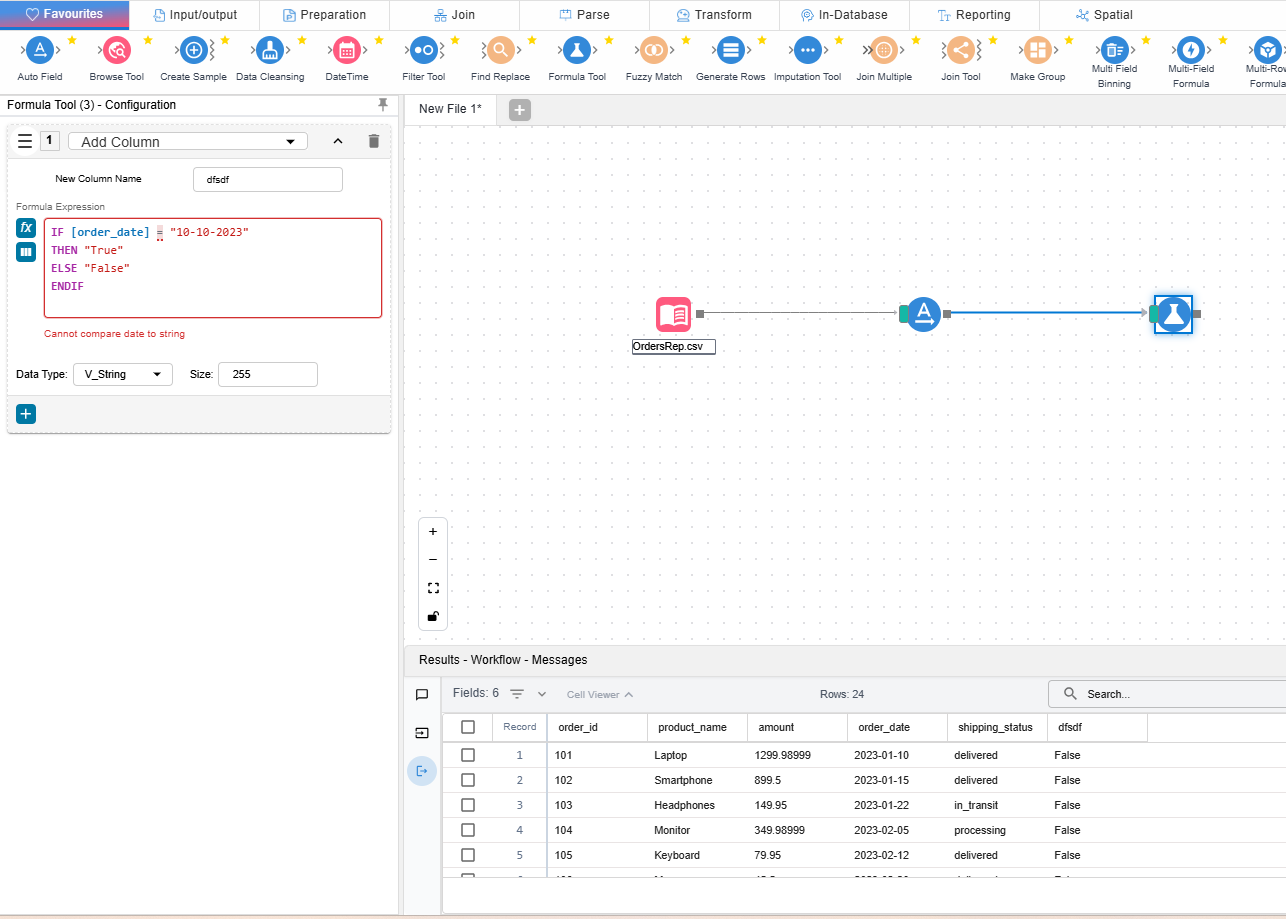Open the Add Column dropdown
Screen dimensions: 1286x919
[x=188, y=142]
